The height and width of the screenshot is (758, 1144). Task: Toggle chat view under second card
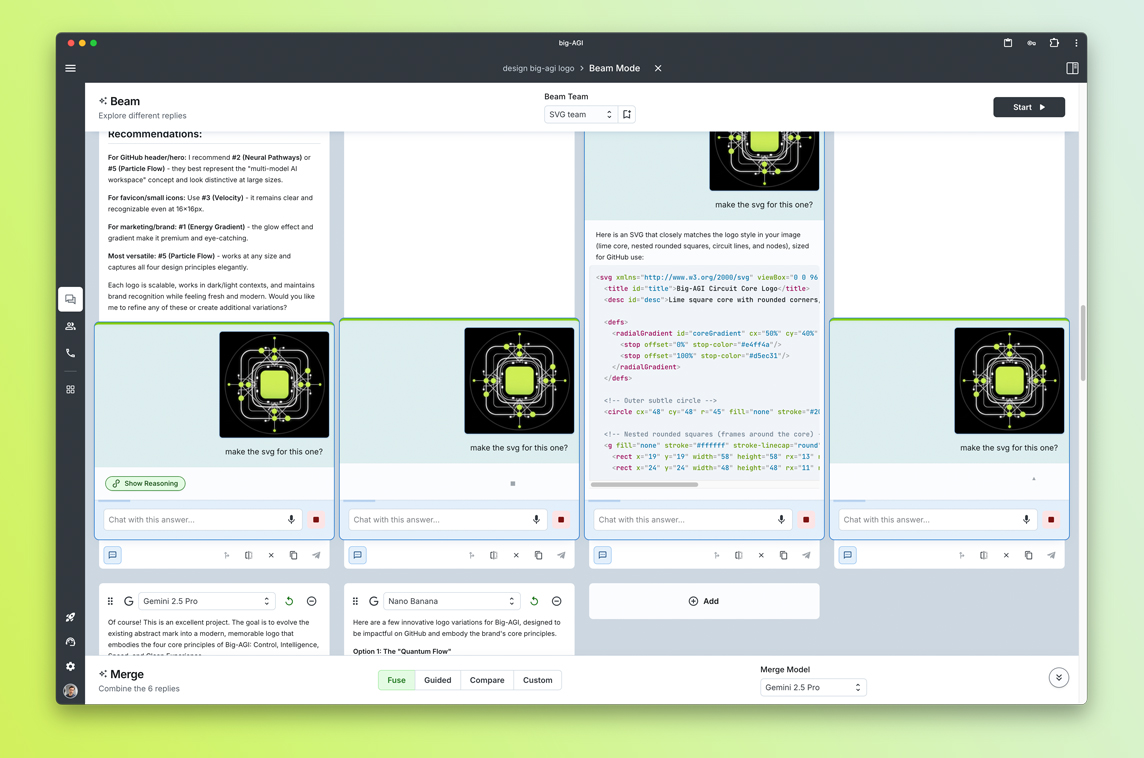[x=358, y=555]
